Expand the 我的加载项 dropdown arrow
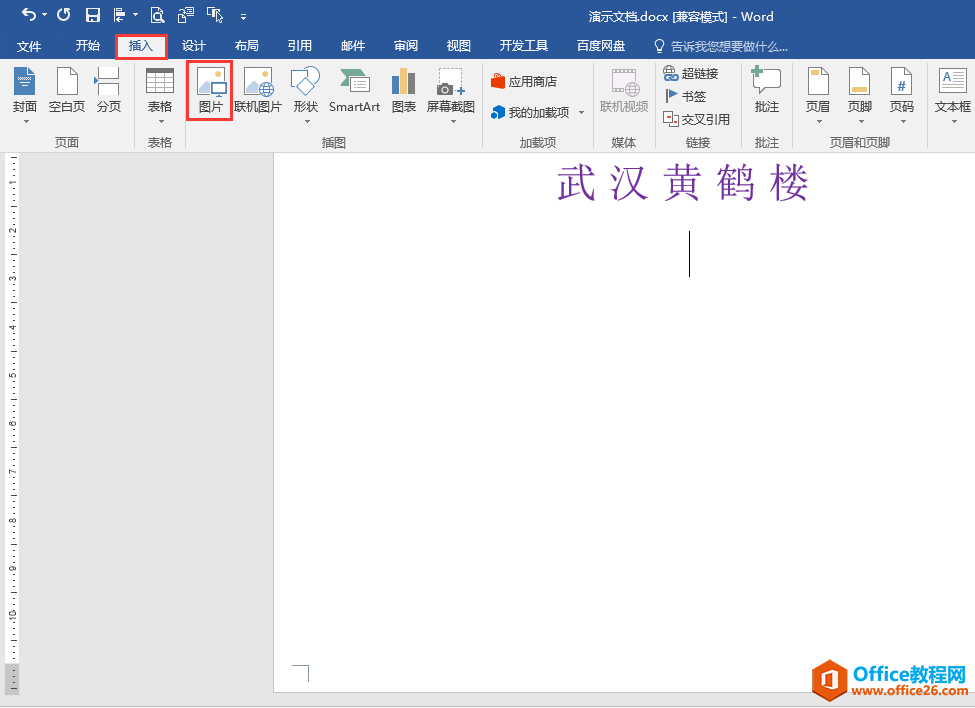This screenshot has width=975, height=708. 580,112
